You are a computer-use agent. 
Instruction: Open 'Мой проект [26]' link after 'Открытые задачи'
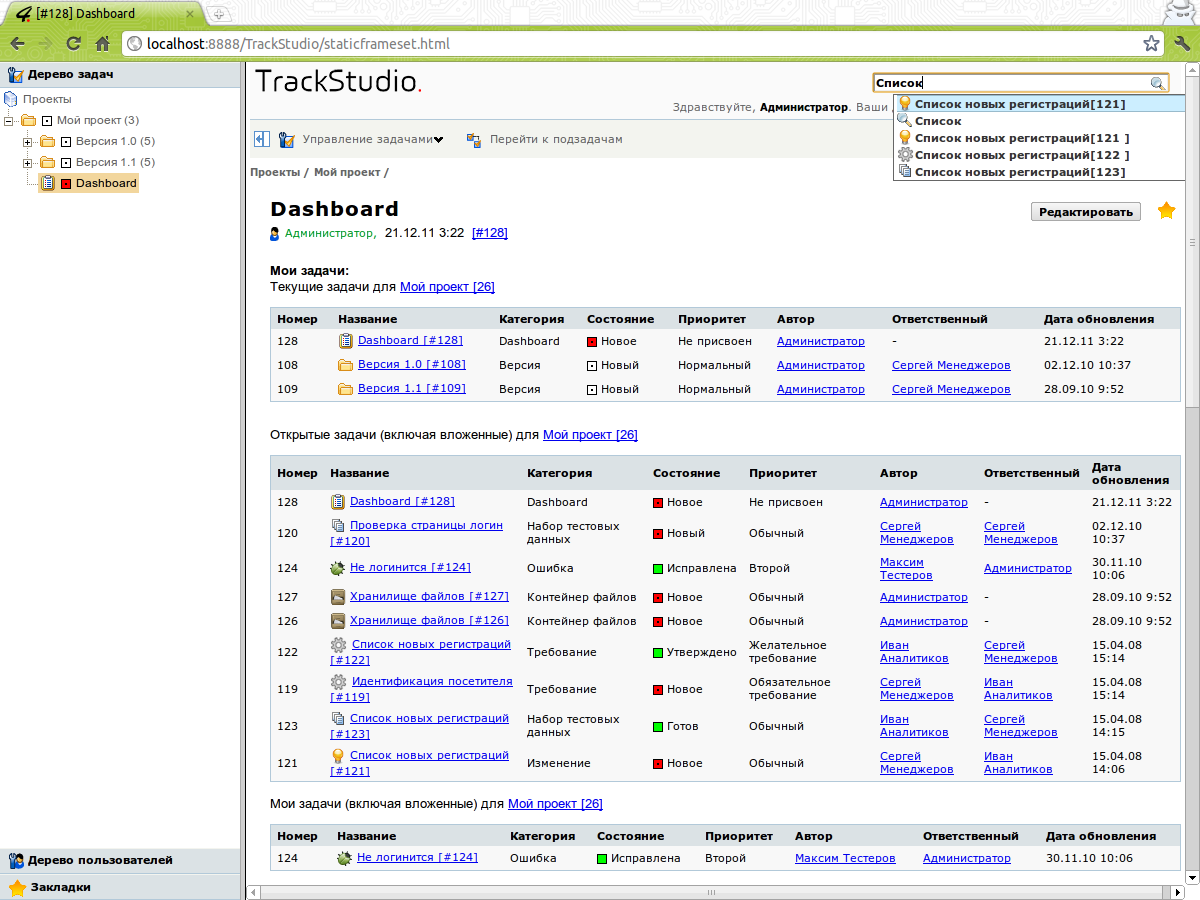(590, 435)
